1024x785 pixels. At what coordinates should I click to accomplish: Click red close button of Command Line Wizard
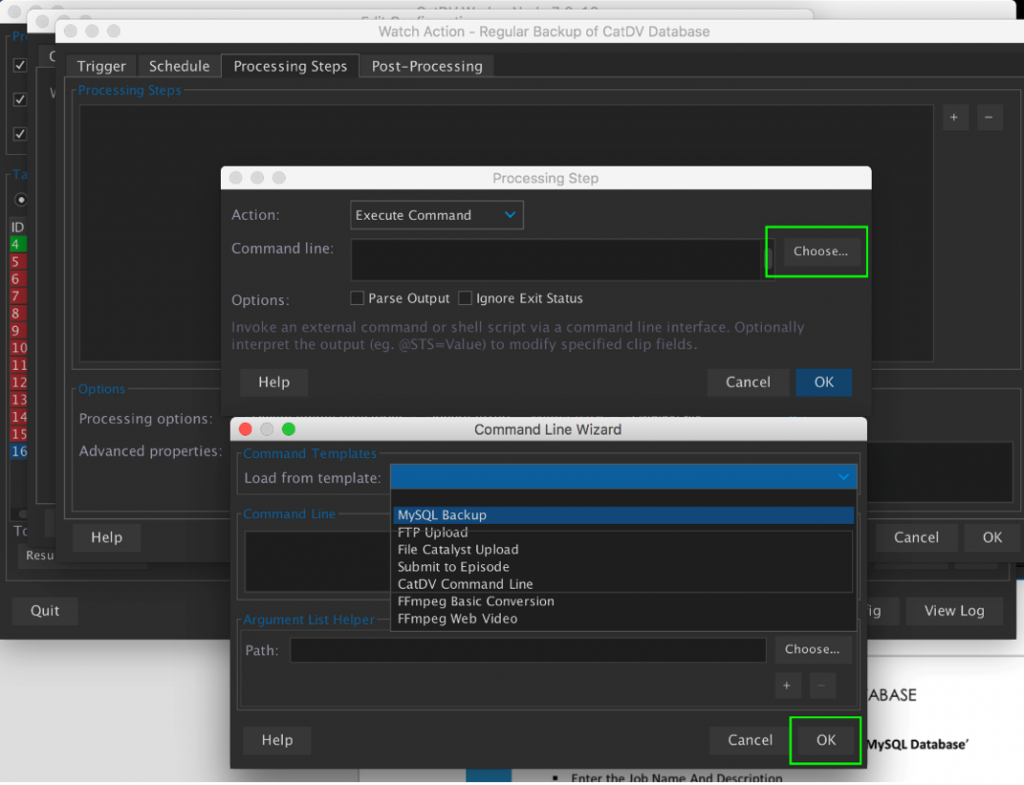pyautogui.click(x=245, y=429)
